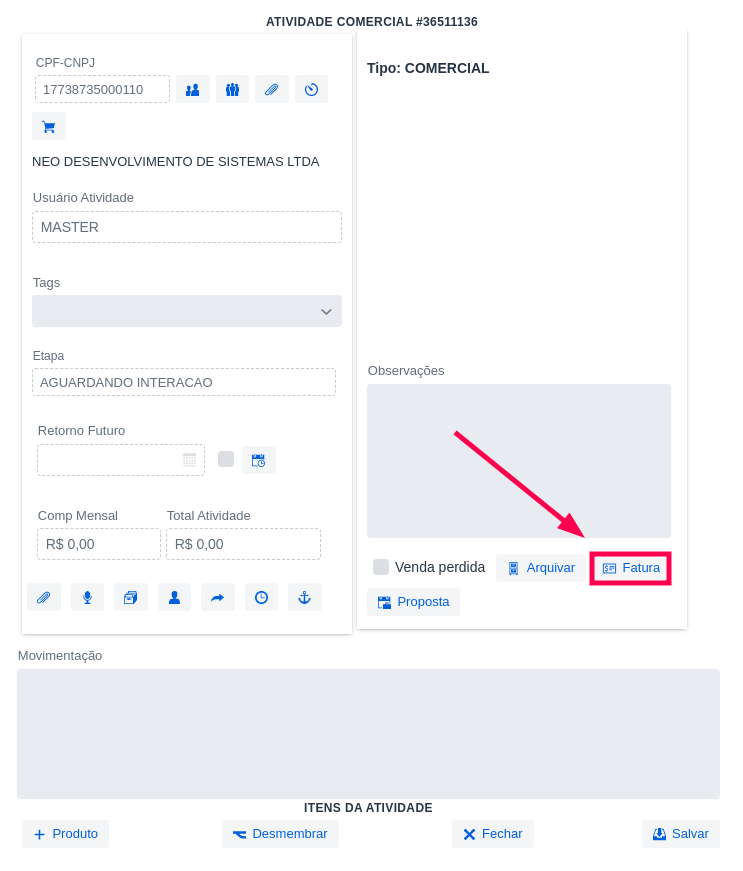
Task: Check the Venda perdida checkbox
Action: point(381,567)
